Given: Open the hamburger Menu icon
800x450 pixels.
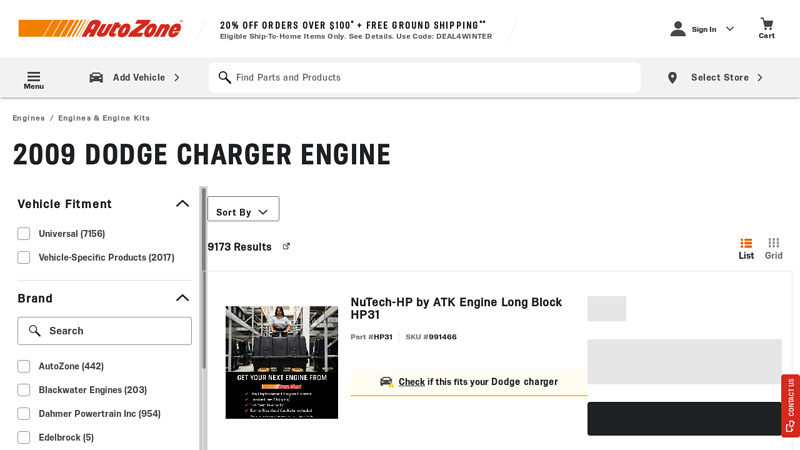Looking at the screenshot, I should tap(34, 77).
